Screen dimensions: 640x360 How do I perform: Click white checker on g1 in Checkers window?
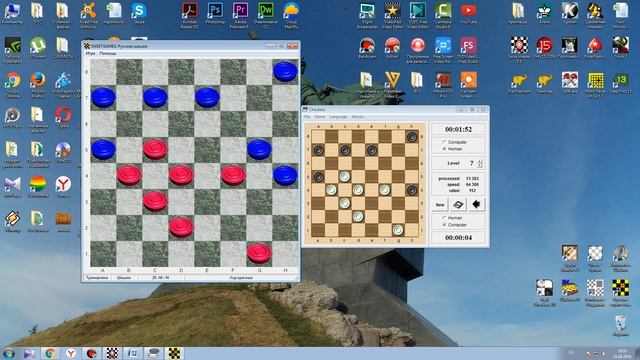coord(398,230)
